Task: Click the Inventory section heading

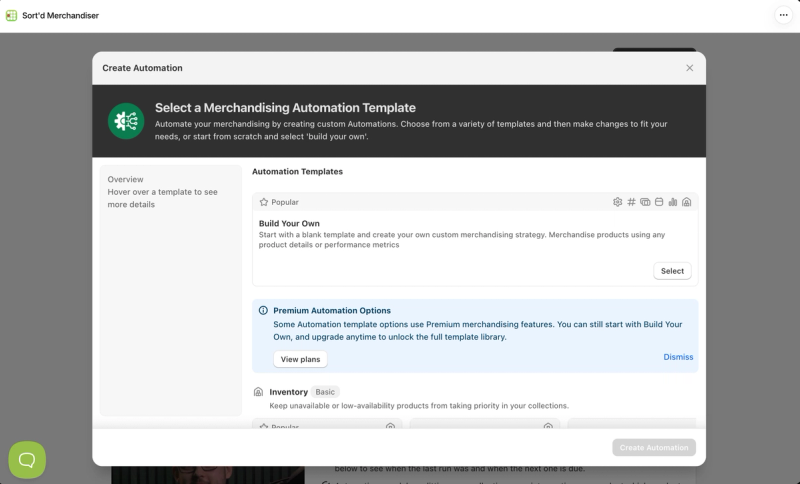Action: pyautogui.click(x=288, y=392)
